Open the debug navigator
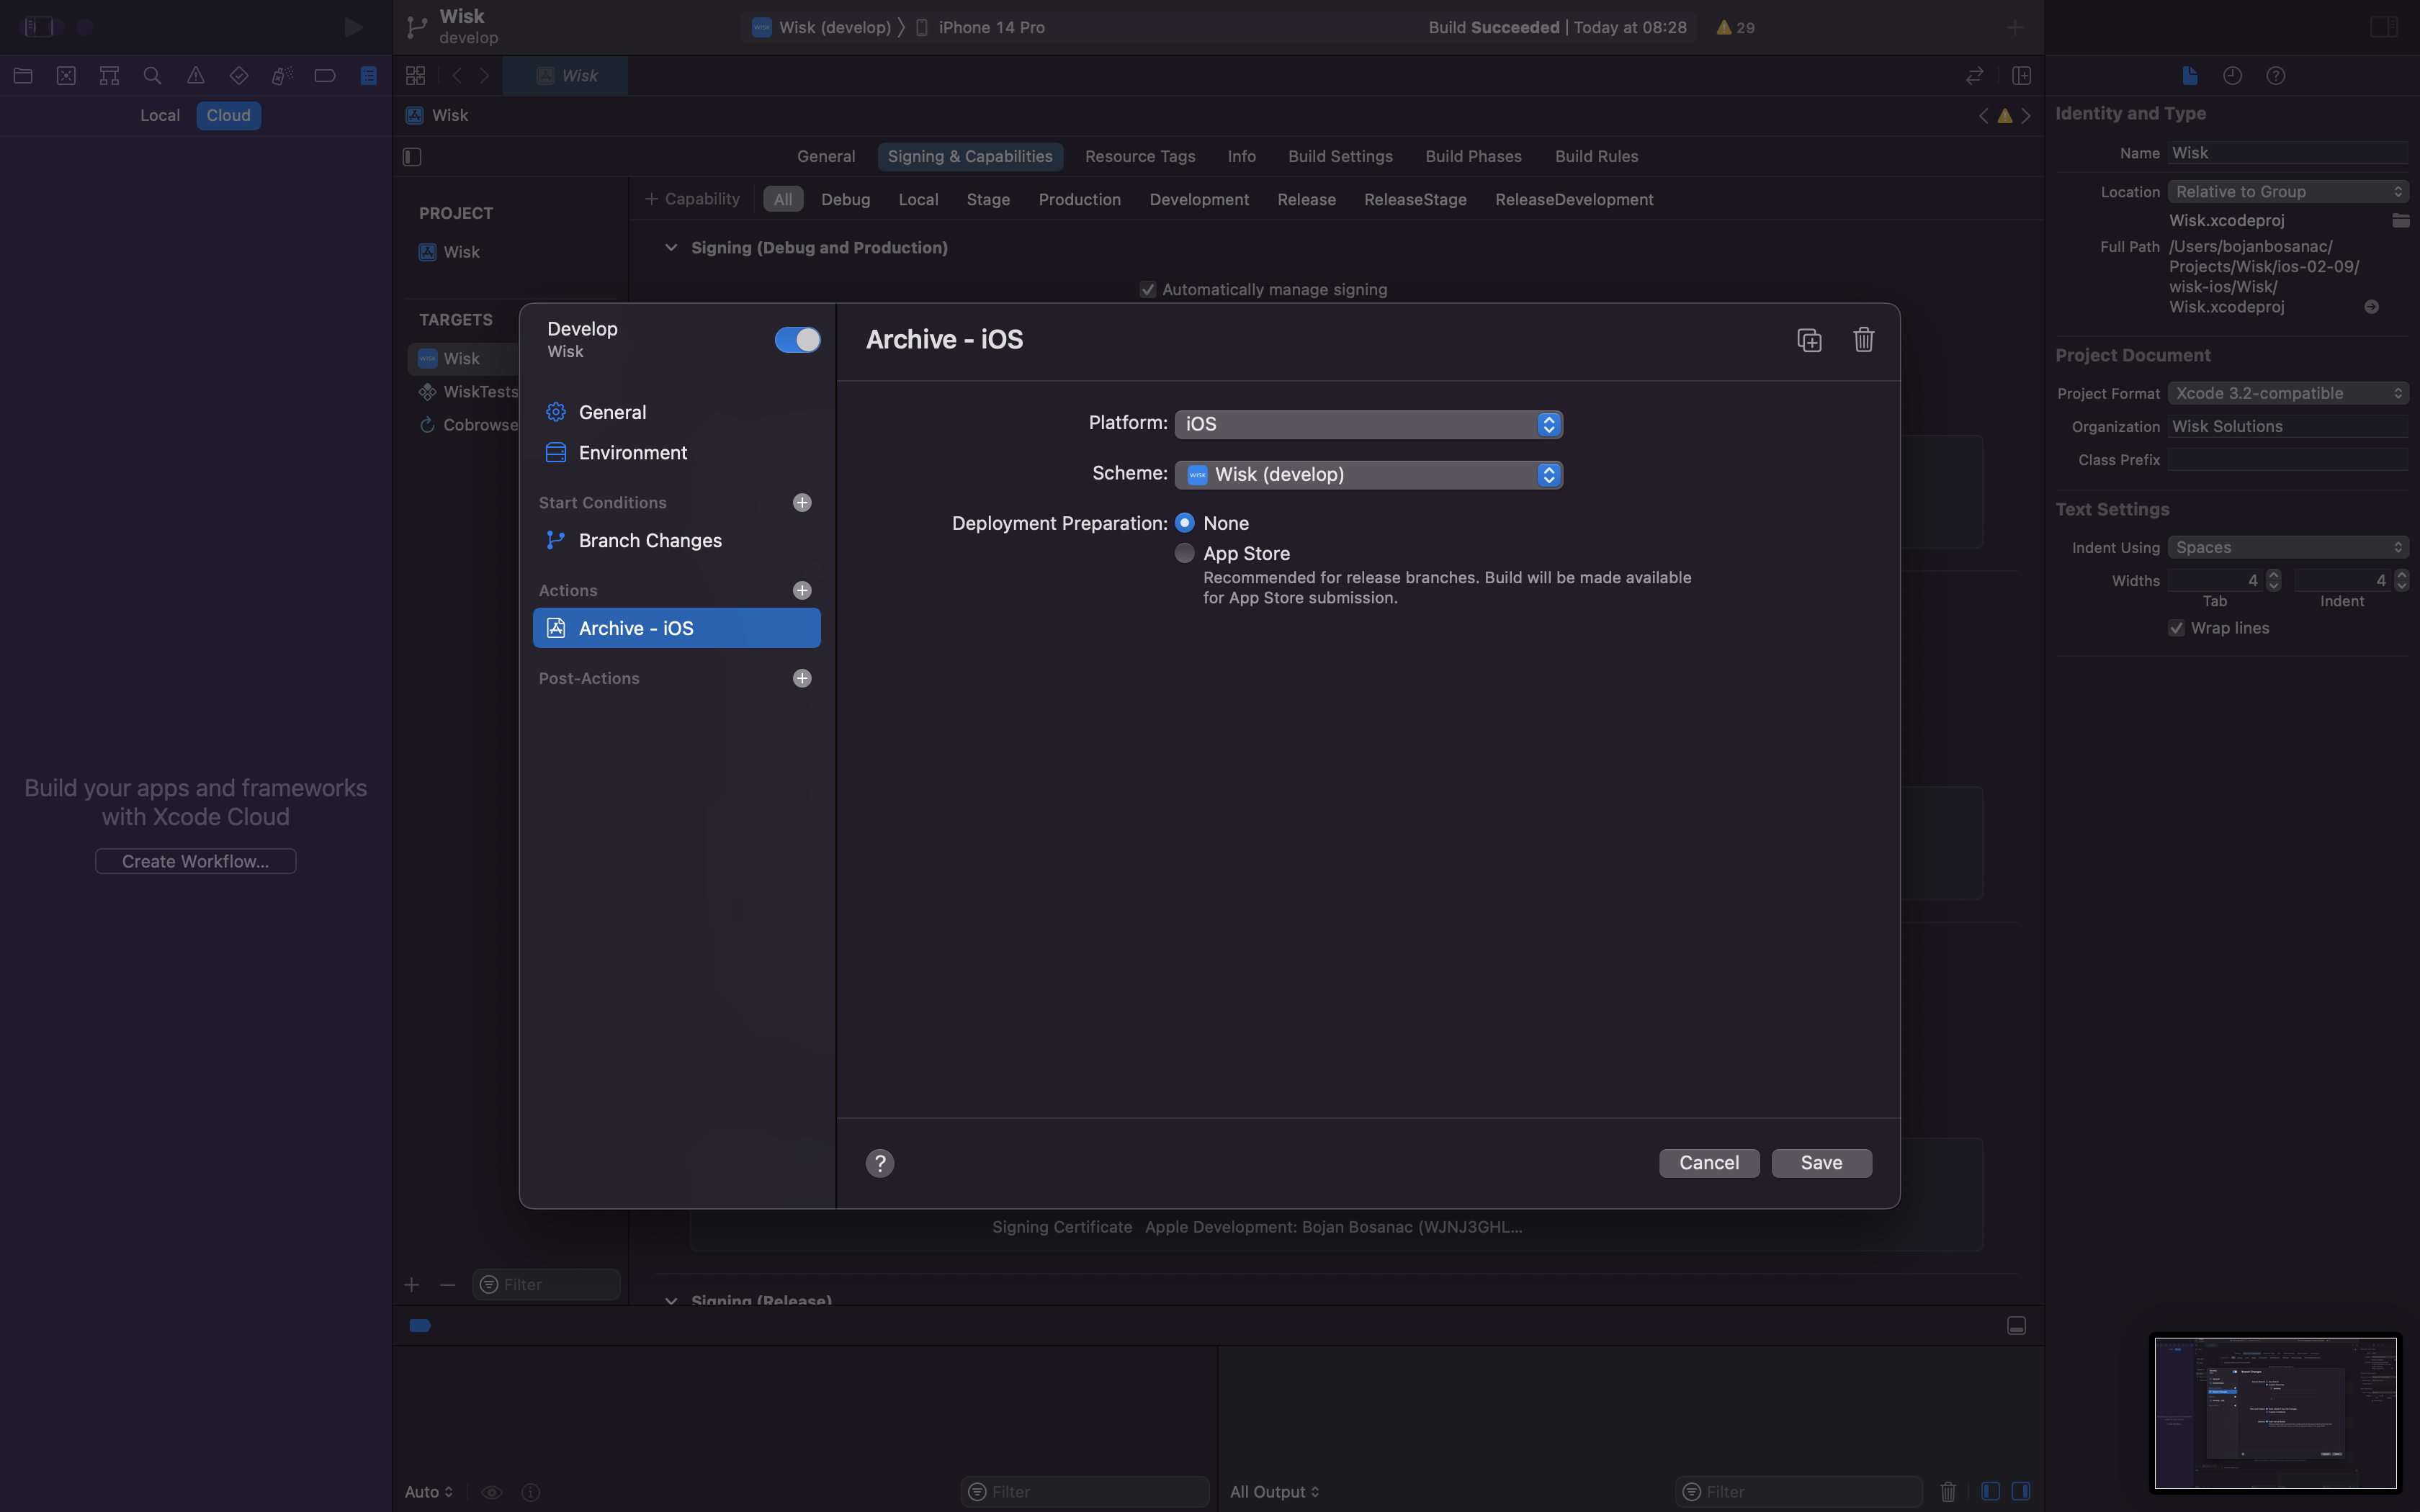 282,76
